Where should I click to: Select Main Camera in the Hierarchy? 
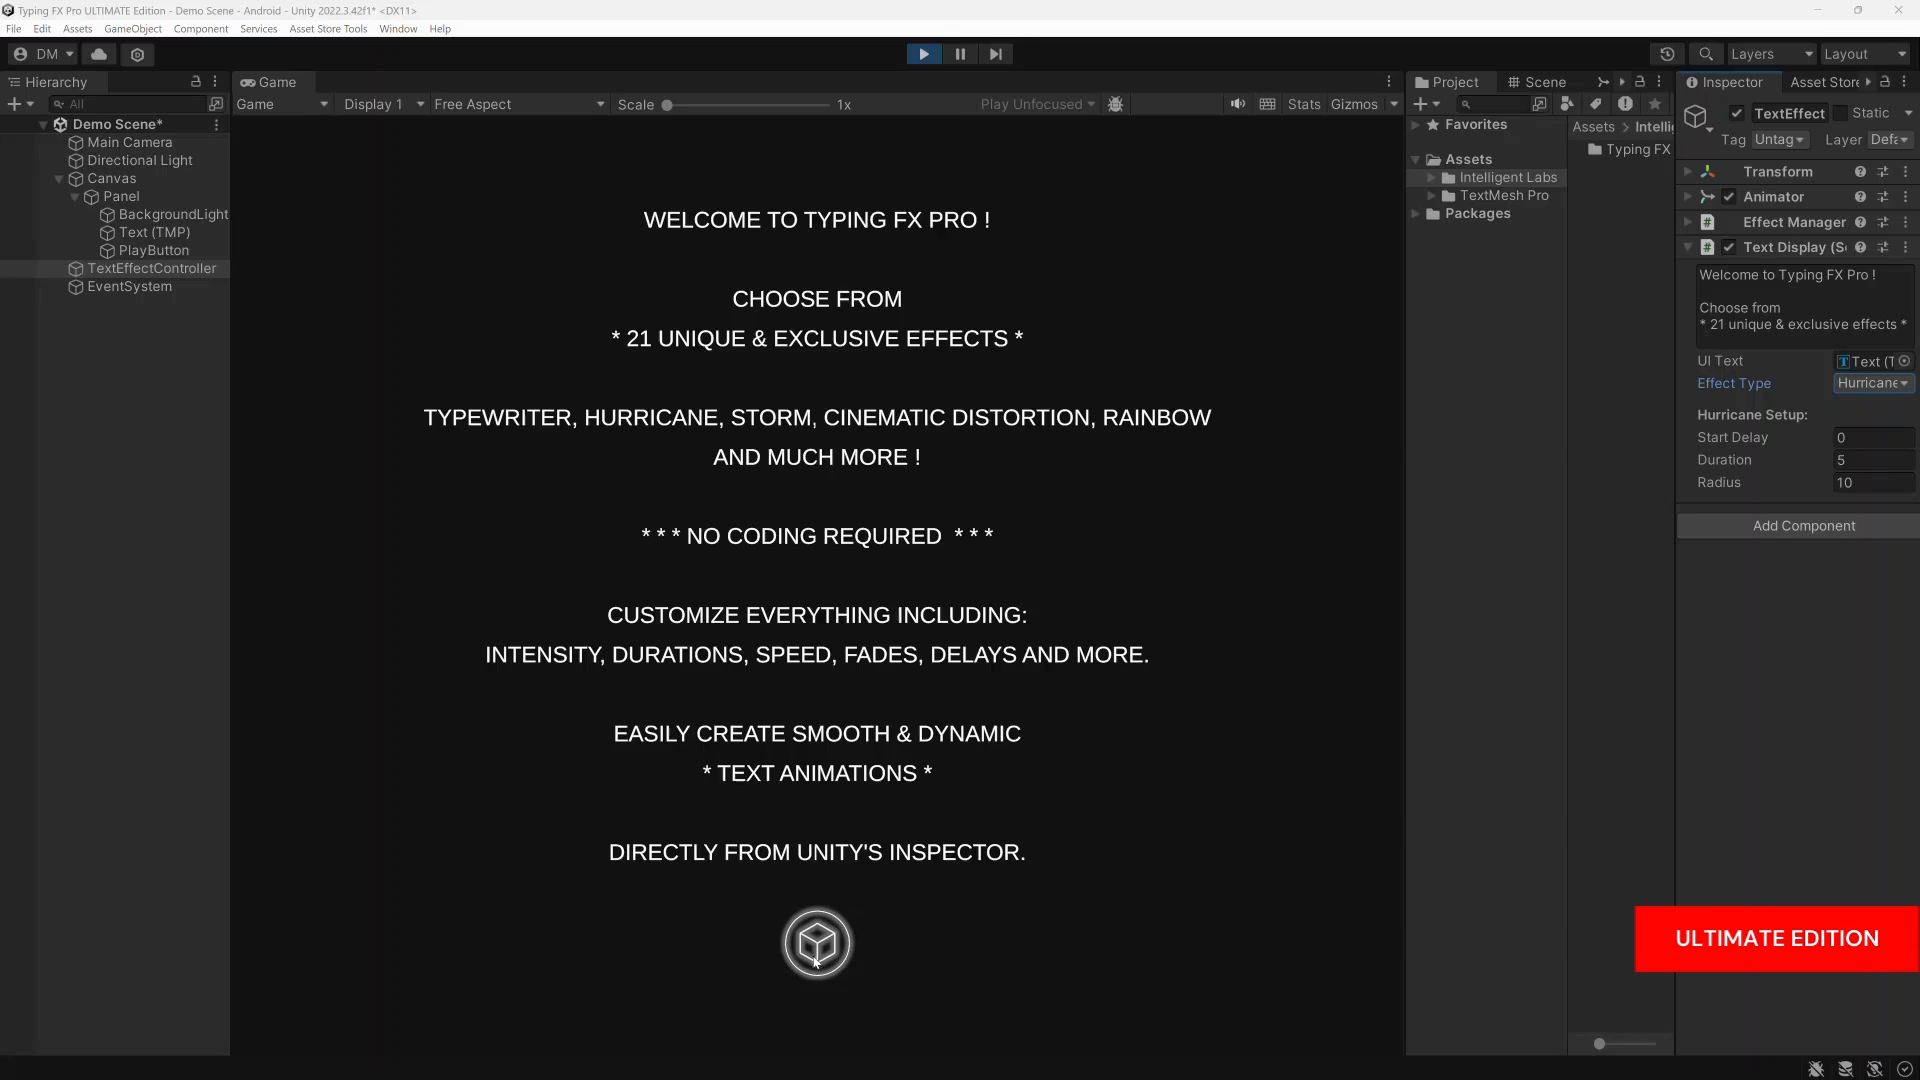tap(129, 143)
